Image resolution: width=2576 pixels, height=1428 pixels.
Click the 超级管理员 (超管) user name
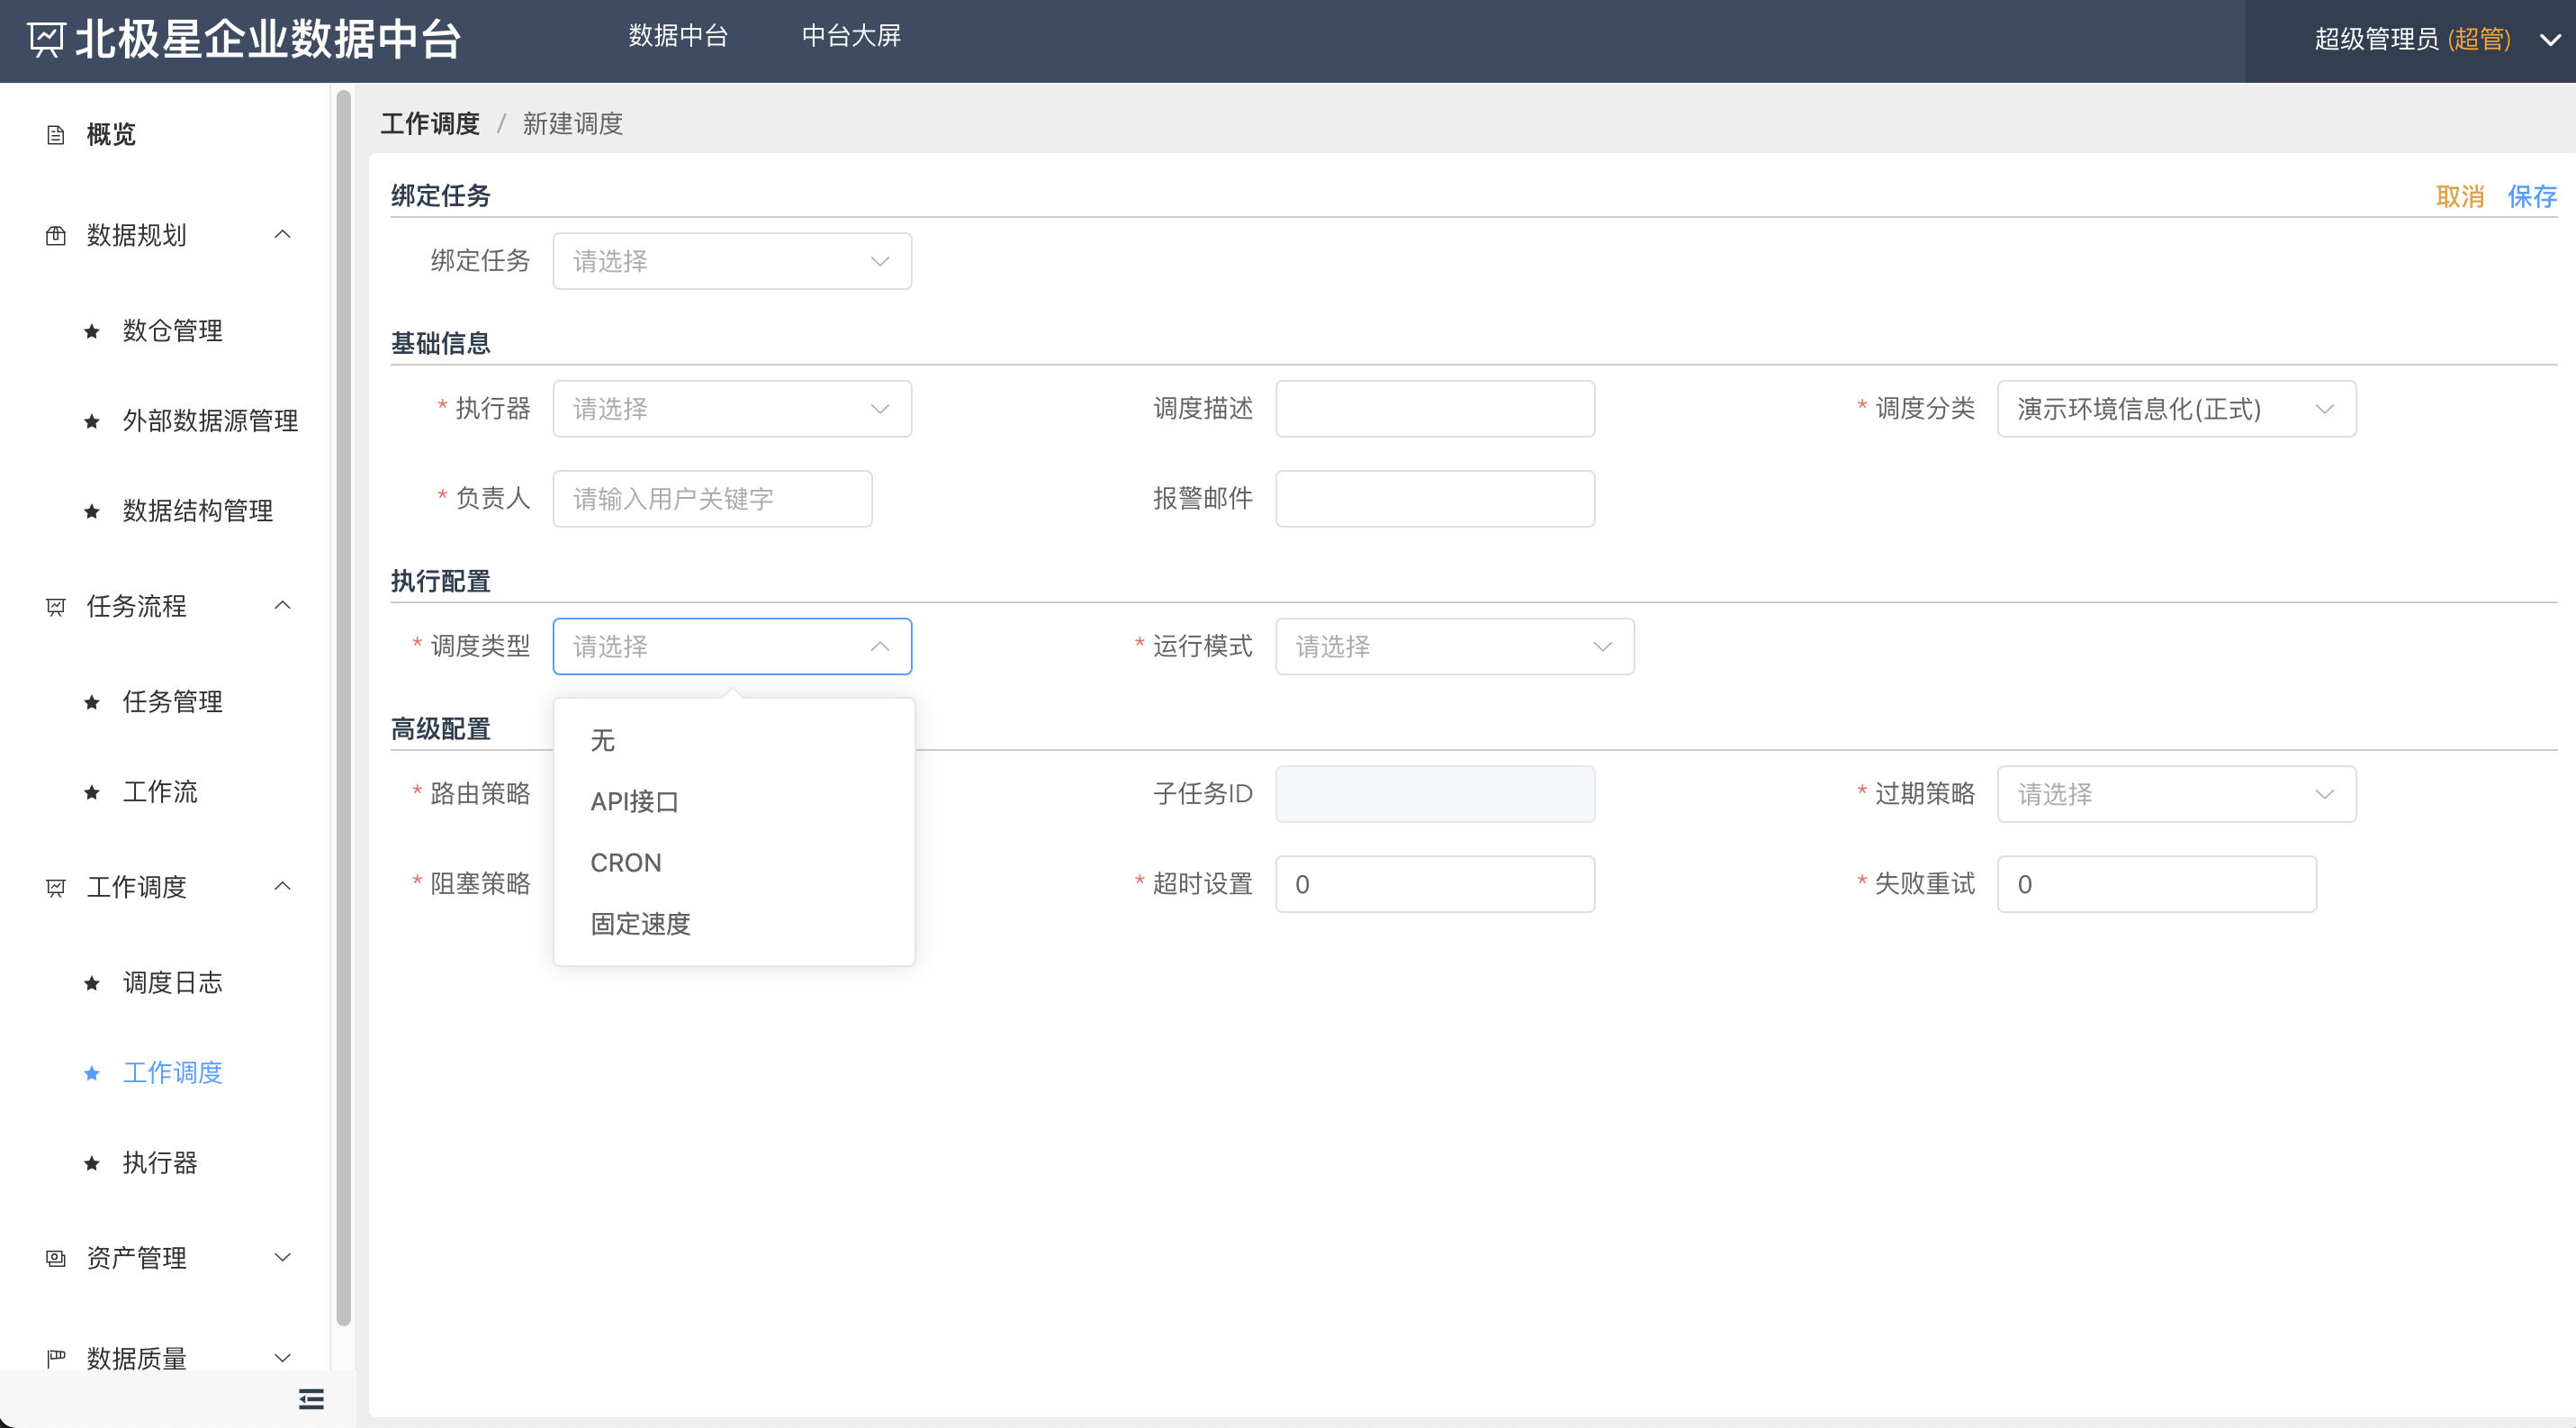2412,40
